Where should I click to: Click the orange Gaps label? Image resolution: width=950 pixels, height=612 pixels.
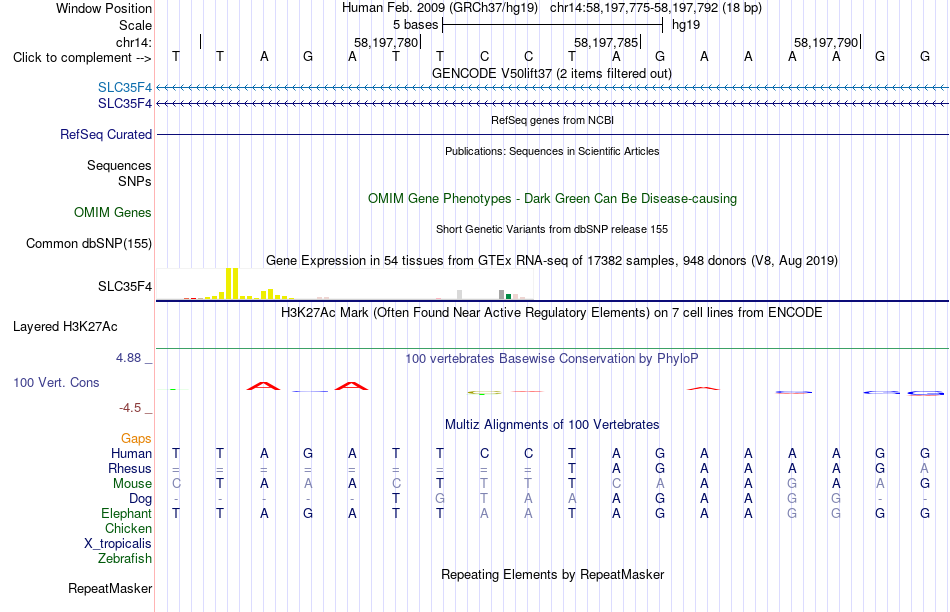click(136, 438)
